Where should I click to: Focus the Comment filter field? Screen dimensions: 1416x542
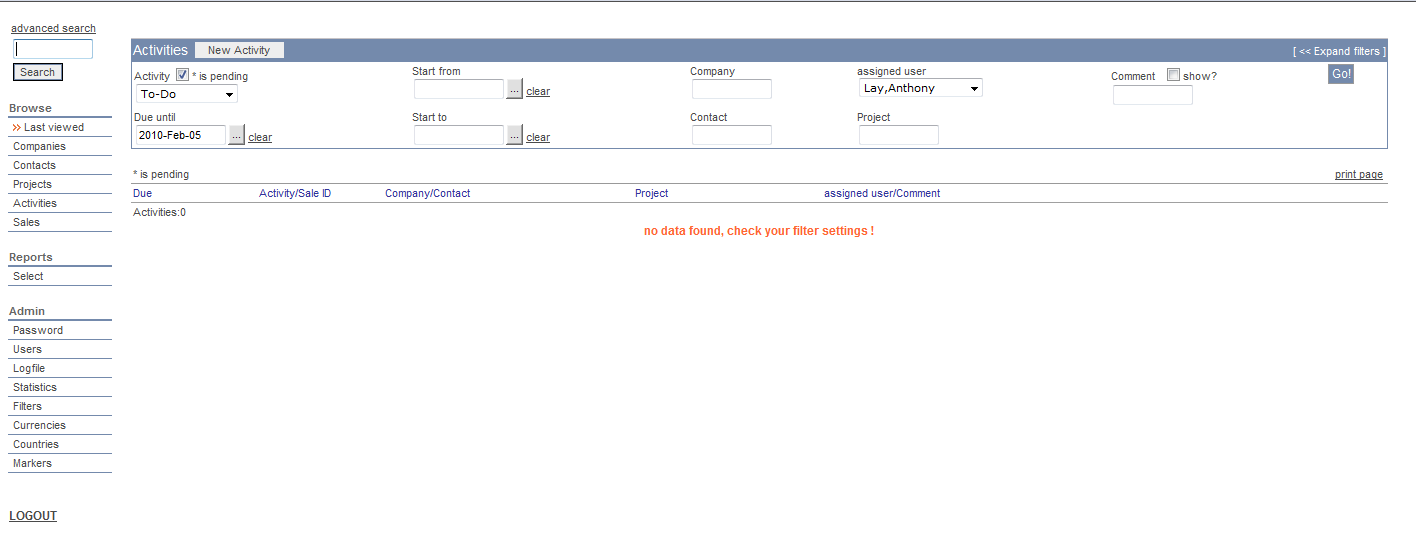pos(1153,95)
